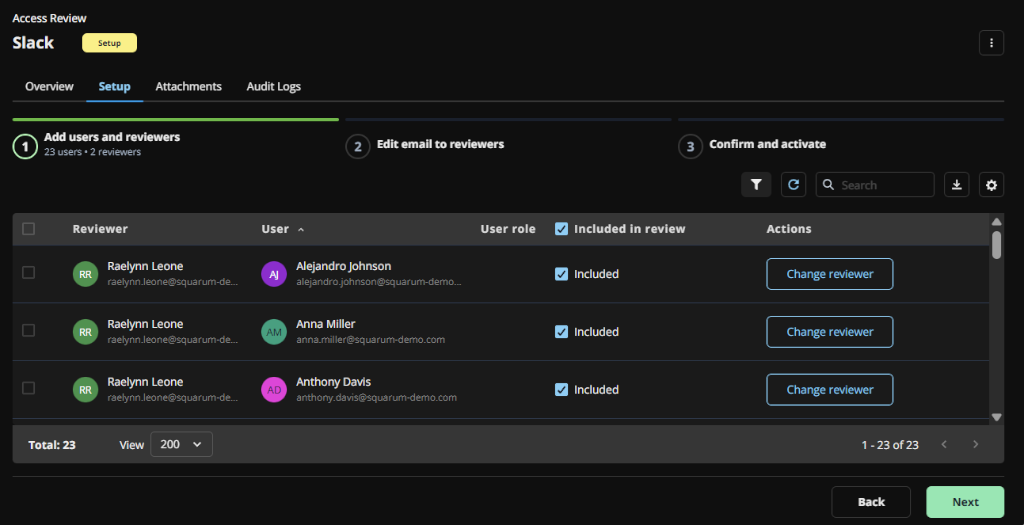The height and width of the screenshot is (525, 1024).
Task: Click the Slack page title
Action: tap(33, 43)
